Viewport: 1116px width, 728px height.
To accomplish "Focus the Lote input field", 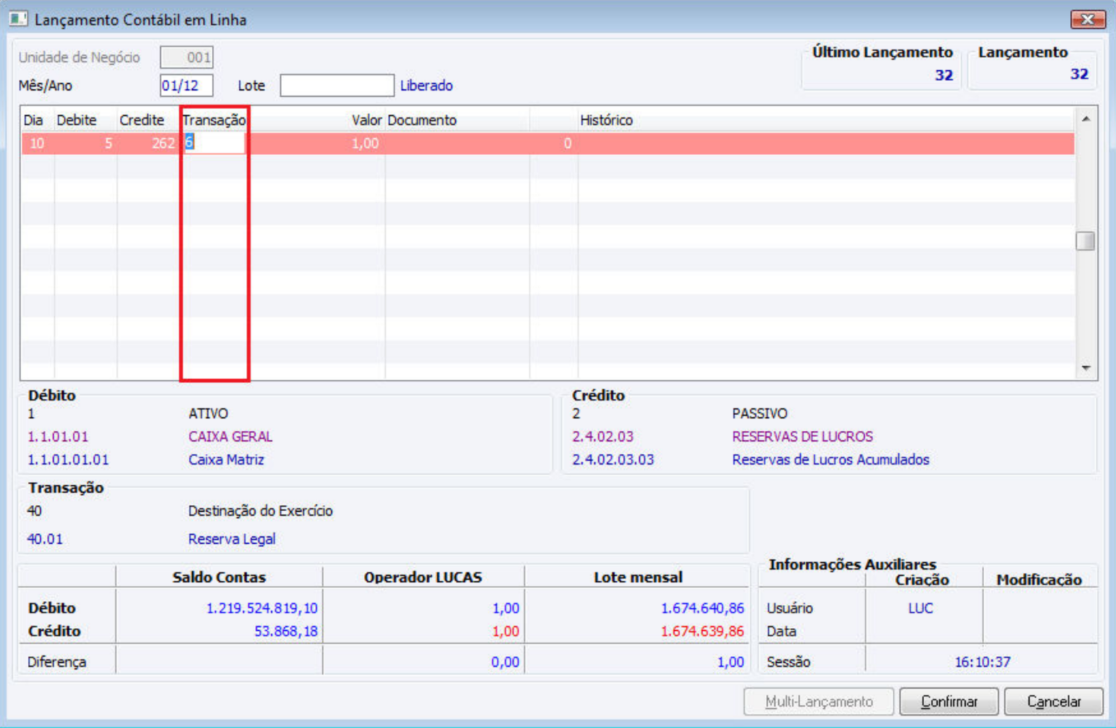I will click(x=337, y=85).
